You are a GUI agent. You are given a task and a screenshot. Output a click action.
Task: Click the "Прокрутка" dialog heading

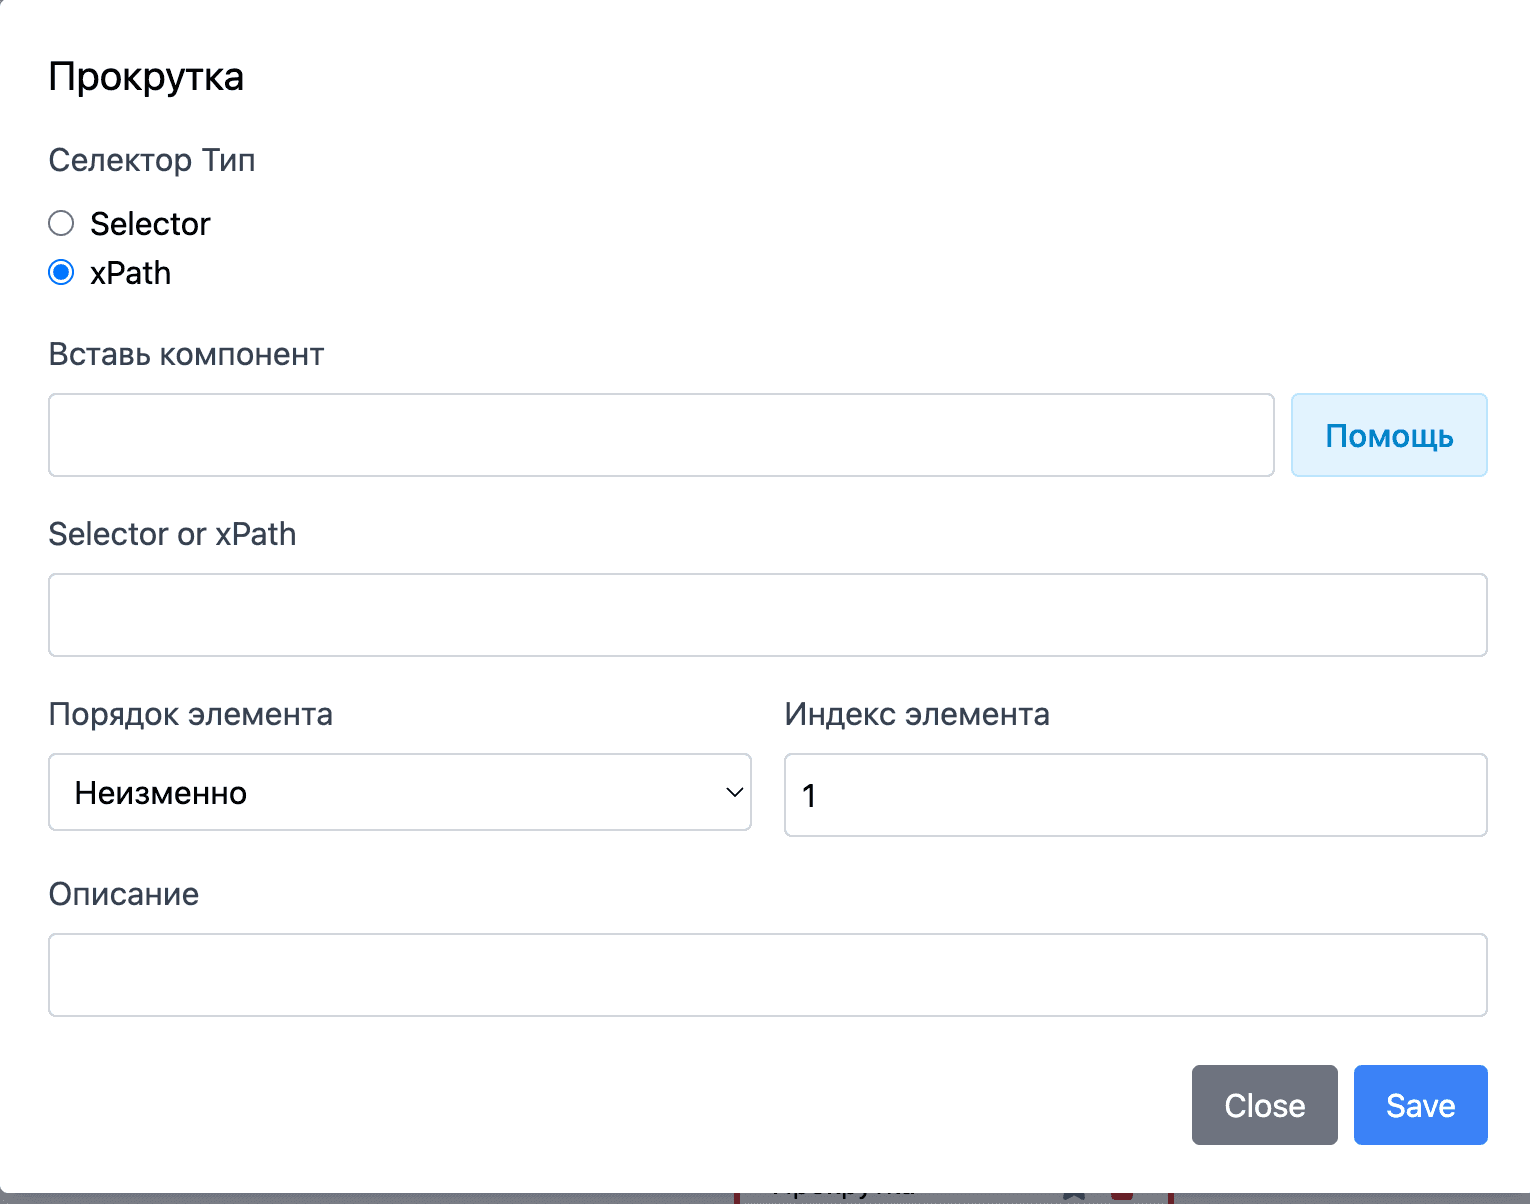146,77
